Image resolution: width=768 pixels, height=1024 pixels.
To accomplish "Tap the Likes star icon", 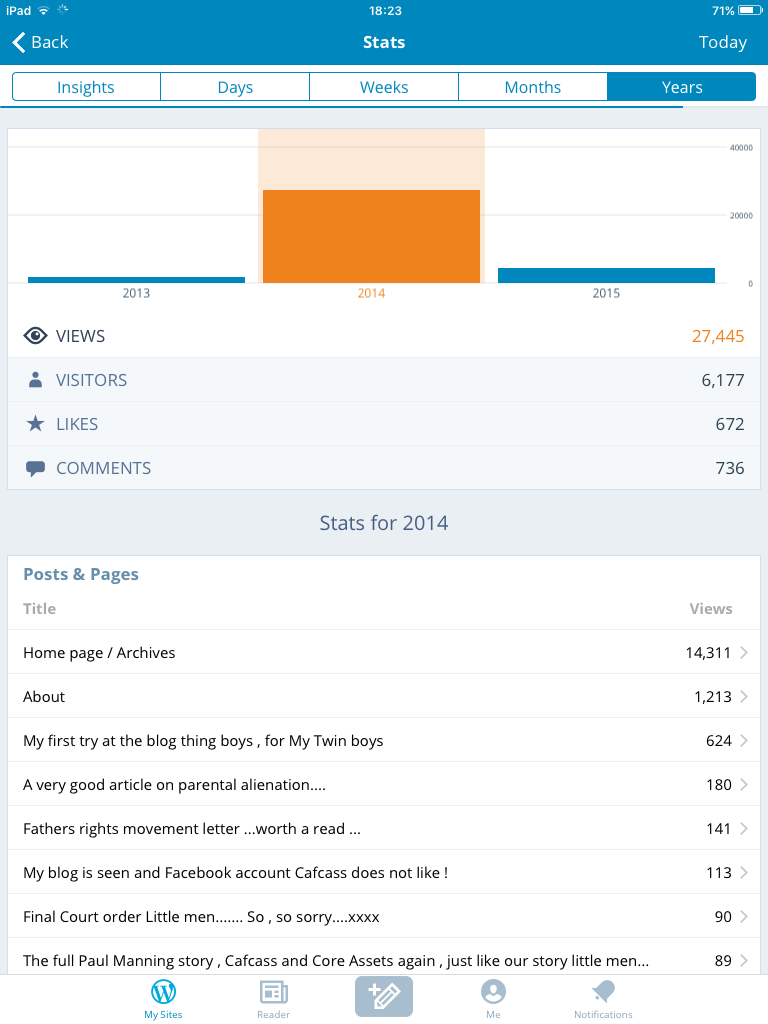I will (x=35, y=424).
